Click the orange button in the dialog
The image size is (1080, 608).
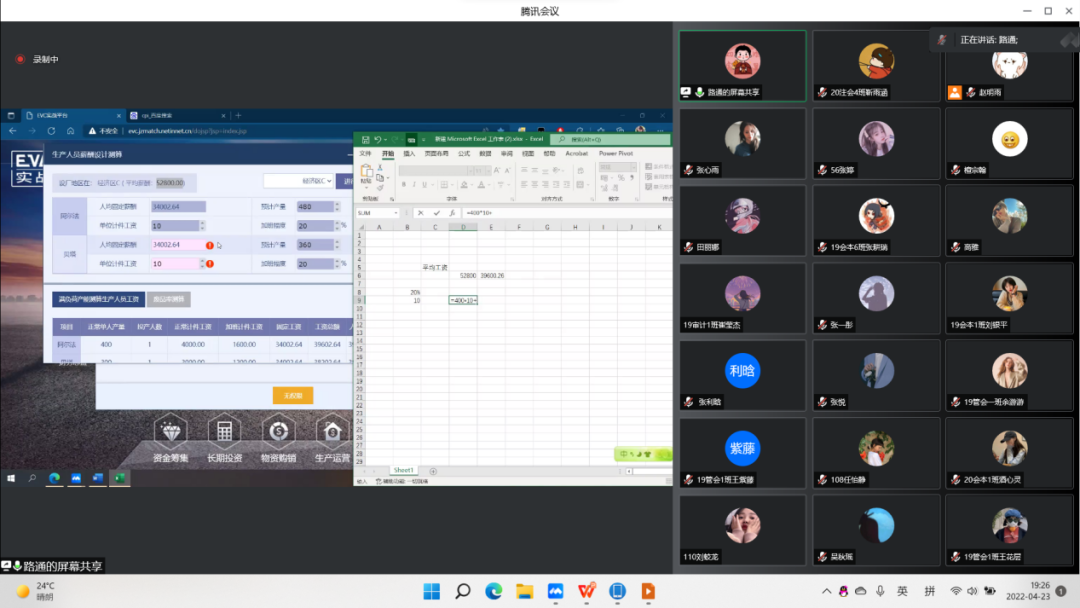pos(293,395)
